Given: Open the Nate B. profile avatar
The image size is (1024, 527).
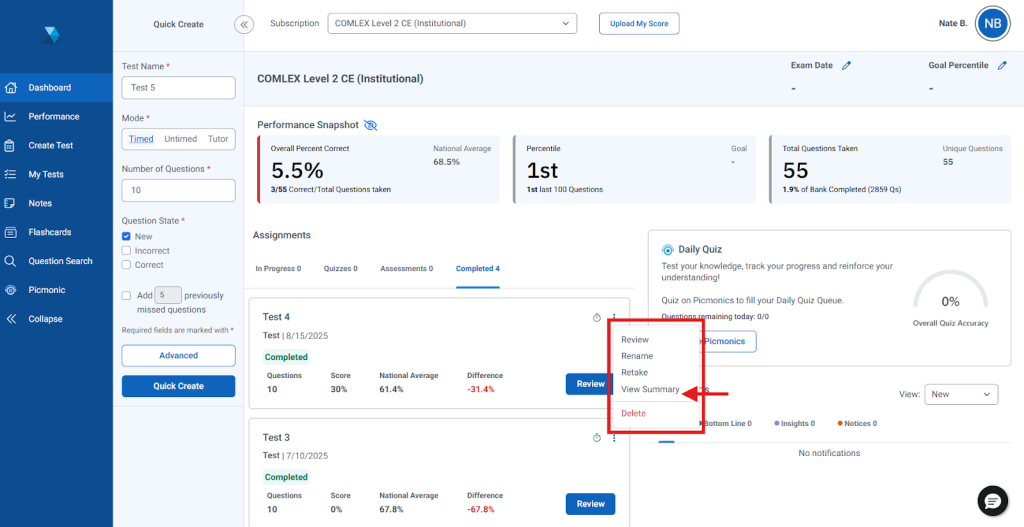Looking at the screenshot, I should coord(991,24).
